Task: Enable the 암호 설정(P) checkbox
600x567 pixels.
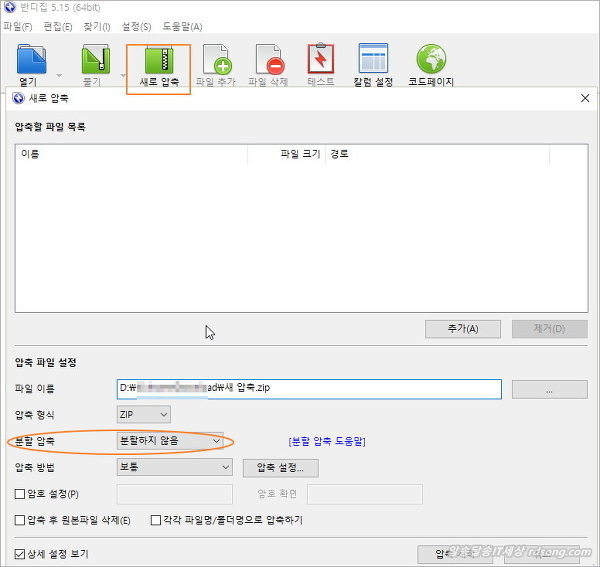Action: (x=20, y=494)
